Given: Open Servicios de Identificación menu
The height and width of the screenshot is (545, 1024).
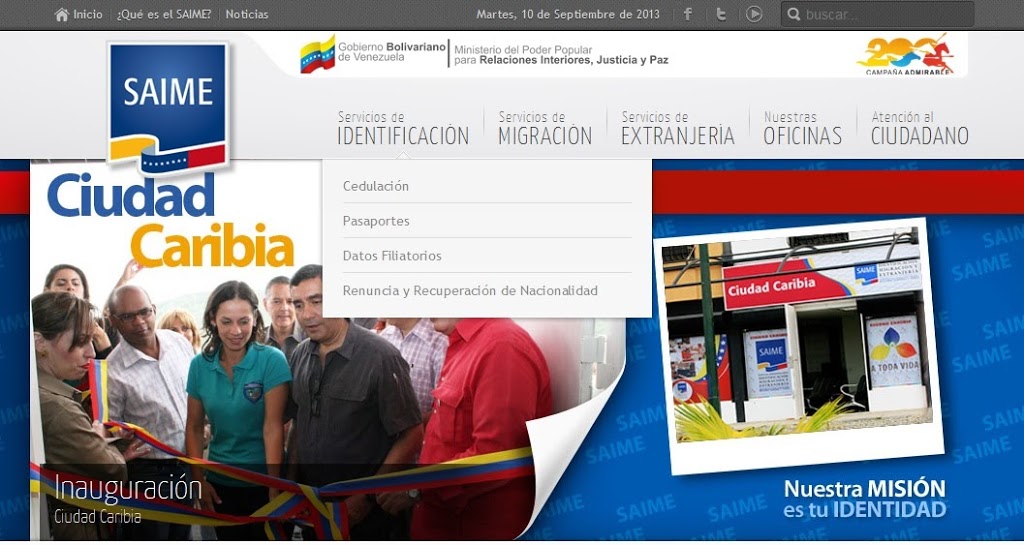Looking at the screenshot, I should [403, 128].
